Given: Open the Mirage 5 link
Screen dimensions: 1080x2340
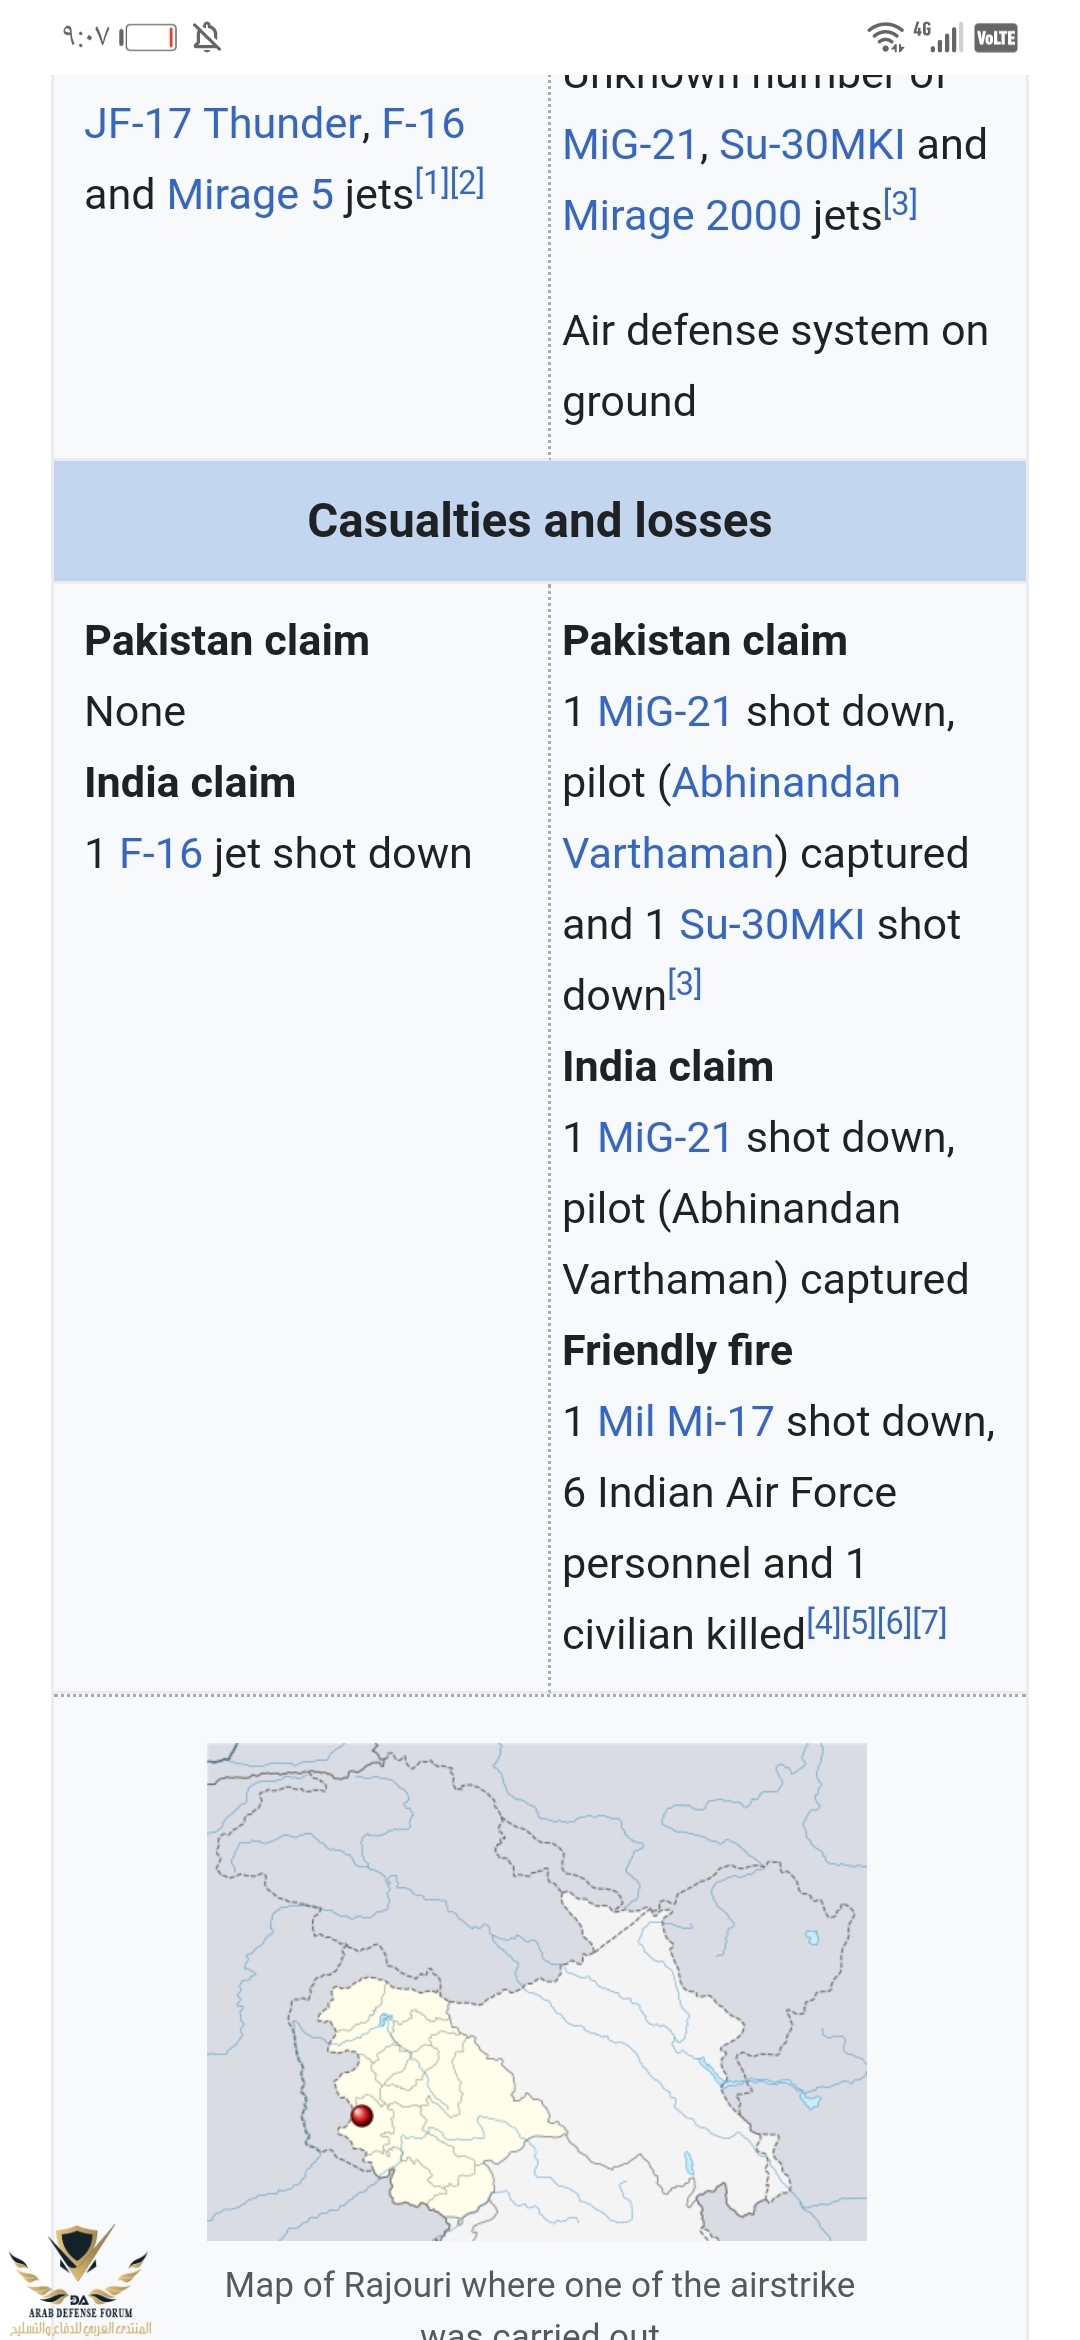Looking at the screenshot, I should [250, 195].
